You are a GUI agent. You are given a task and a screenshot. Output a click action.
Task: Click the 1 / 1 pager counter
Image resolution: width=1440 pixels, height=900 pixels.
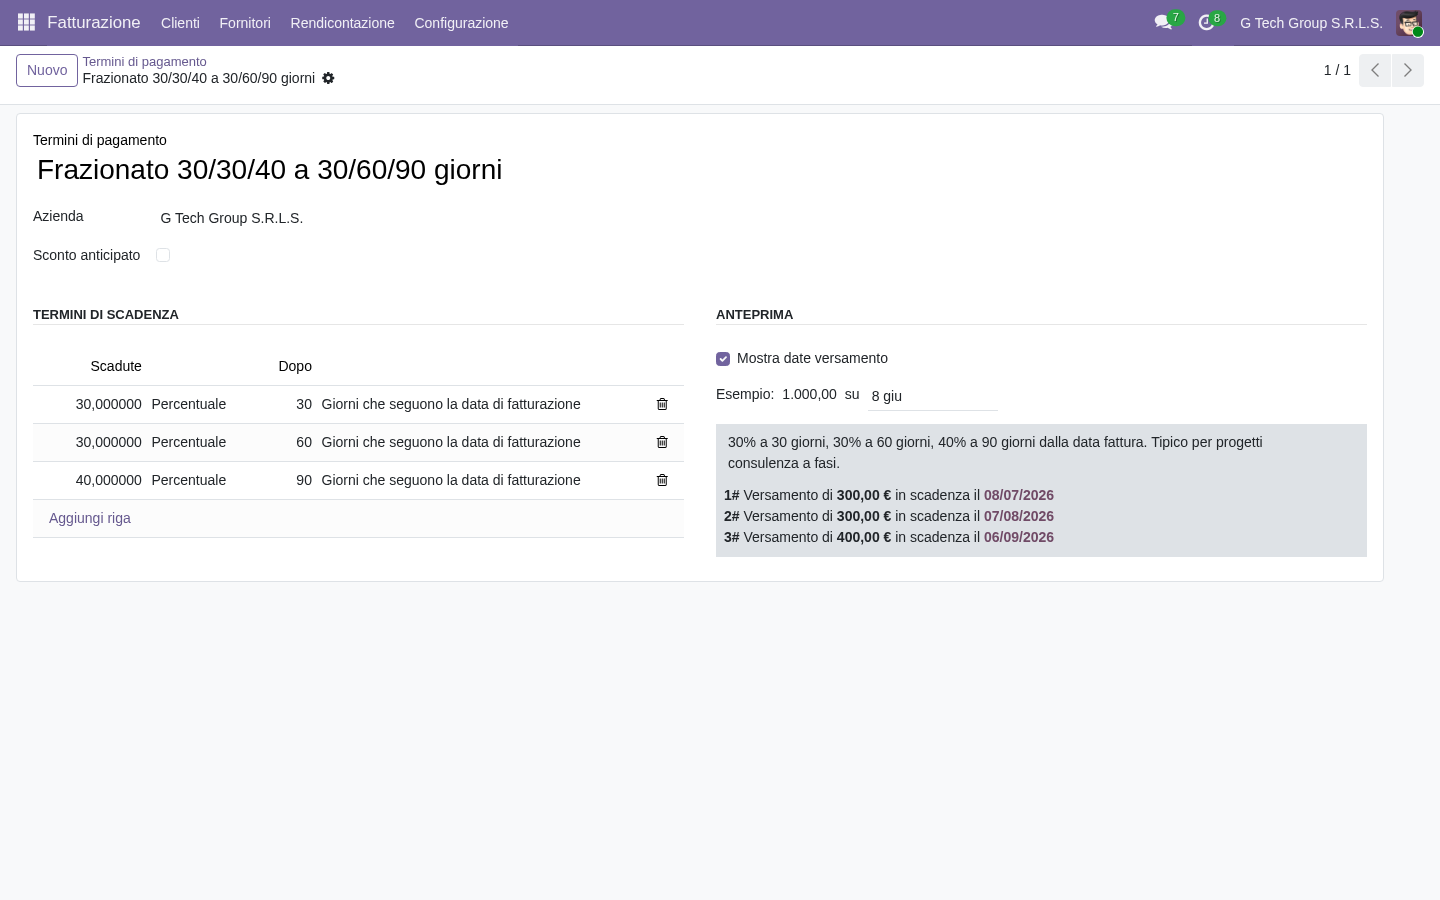(1337, 70)
